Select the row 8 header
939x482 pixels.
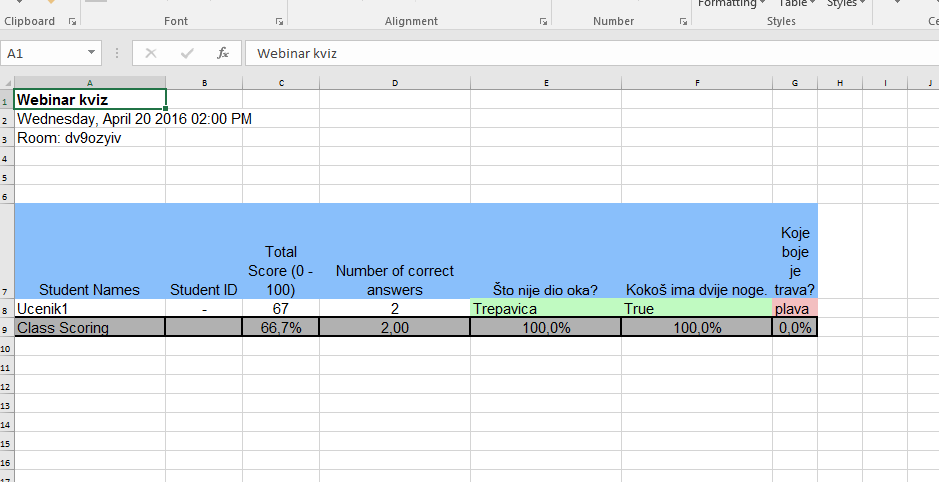[6, 309]
